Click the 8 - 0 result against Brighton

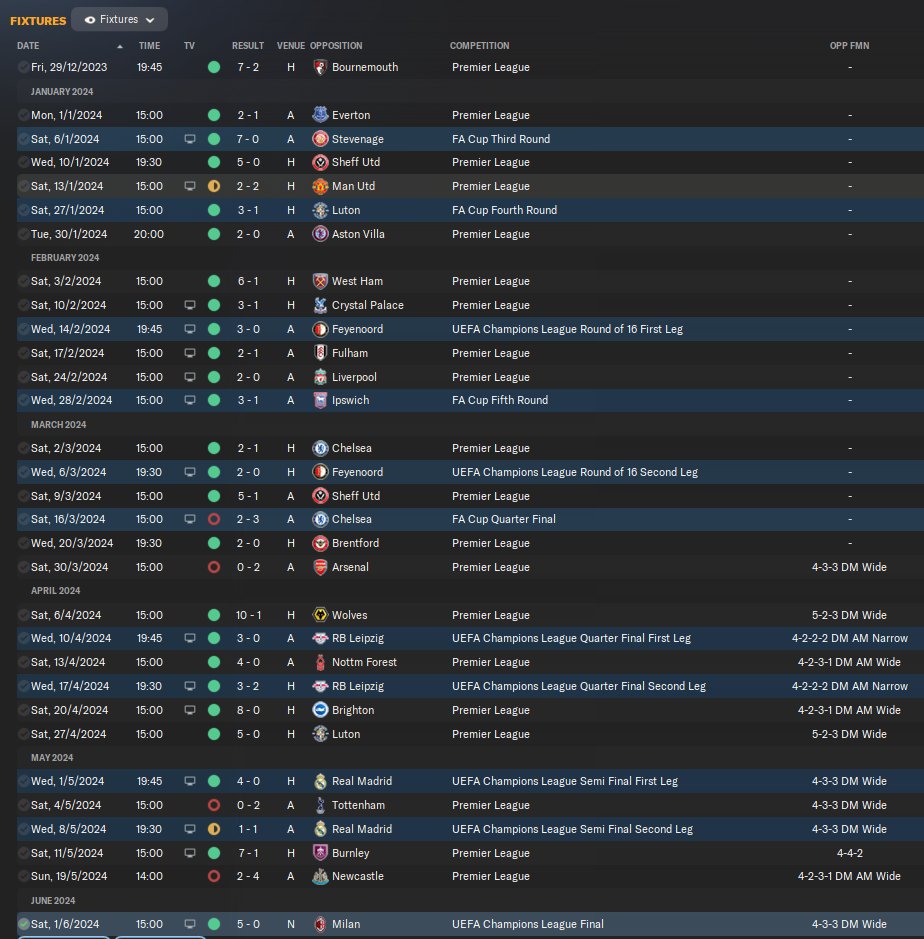pos(248,710)
